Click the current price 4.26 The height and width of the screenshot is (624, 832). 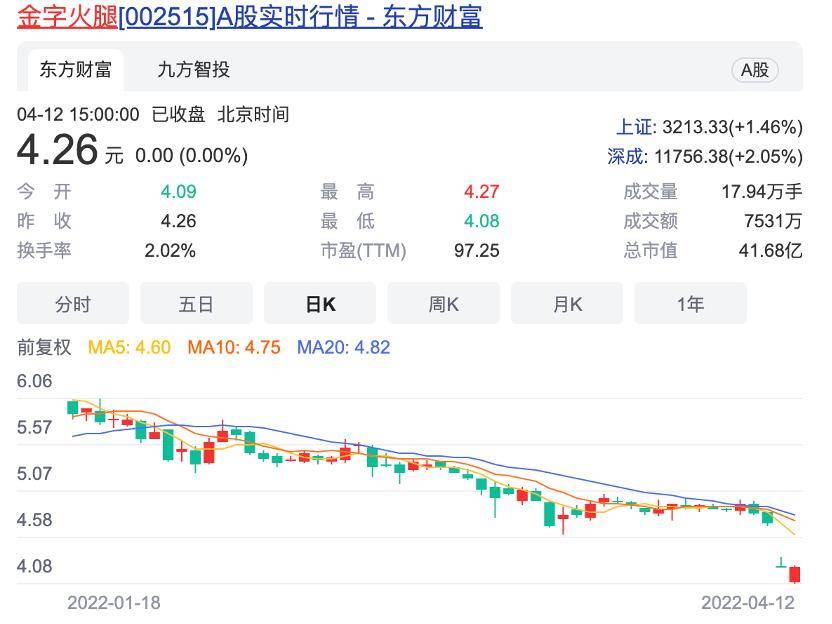coord(57,150)
